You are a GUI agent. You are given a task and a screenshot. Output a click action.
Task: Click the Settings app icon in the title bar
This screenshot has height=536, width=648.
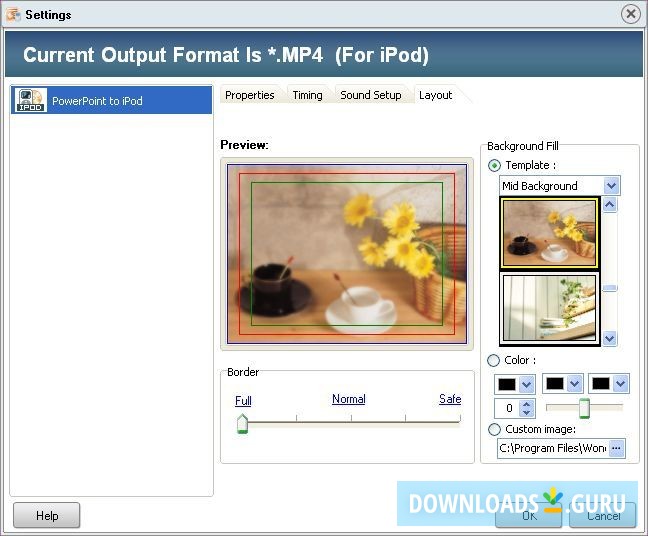tap(13, 14)
